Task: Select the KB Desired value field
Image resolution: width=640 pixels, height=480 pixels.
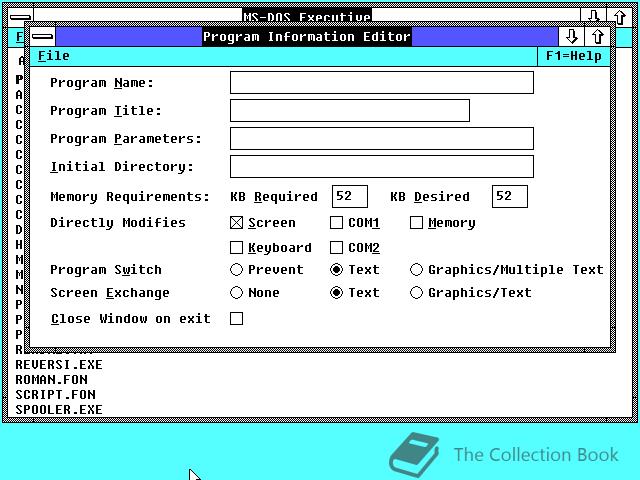Action: (x=510, y=196)
